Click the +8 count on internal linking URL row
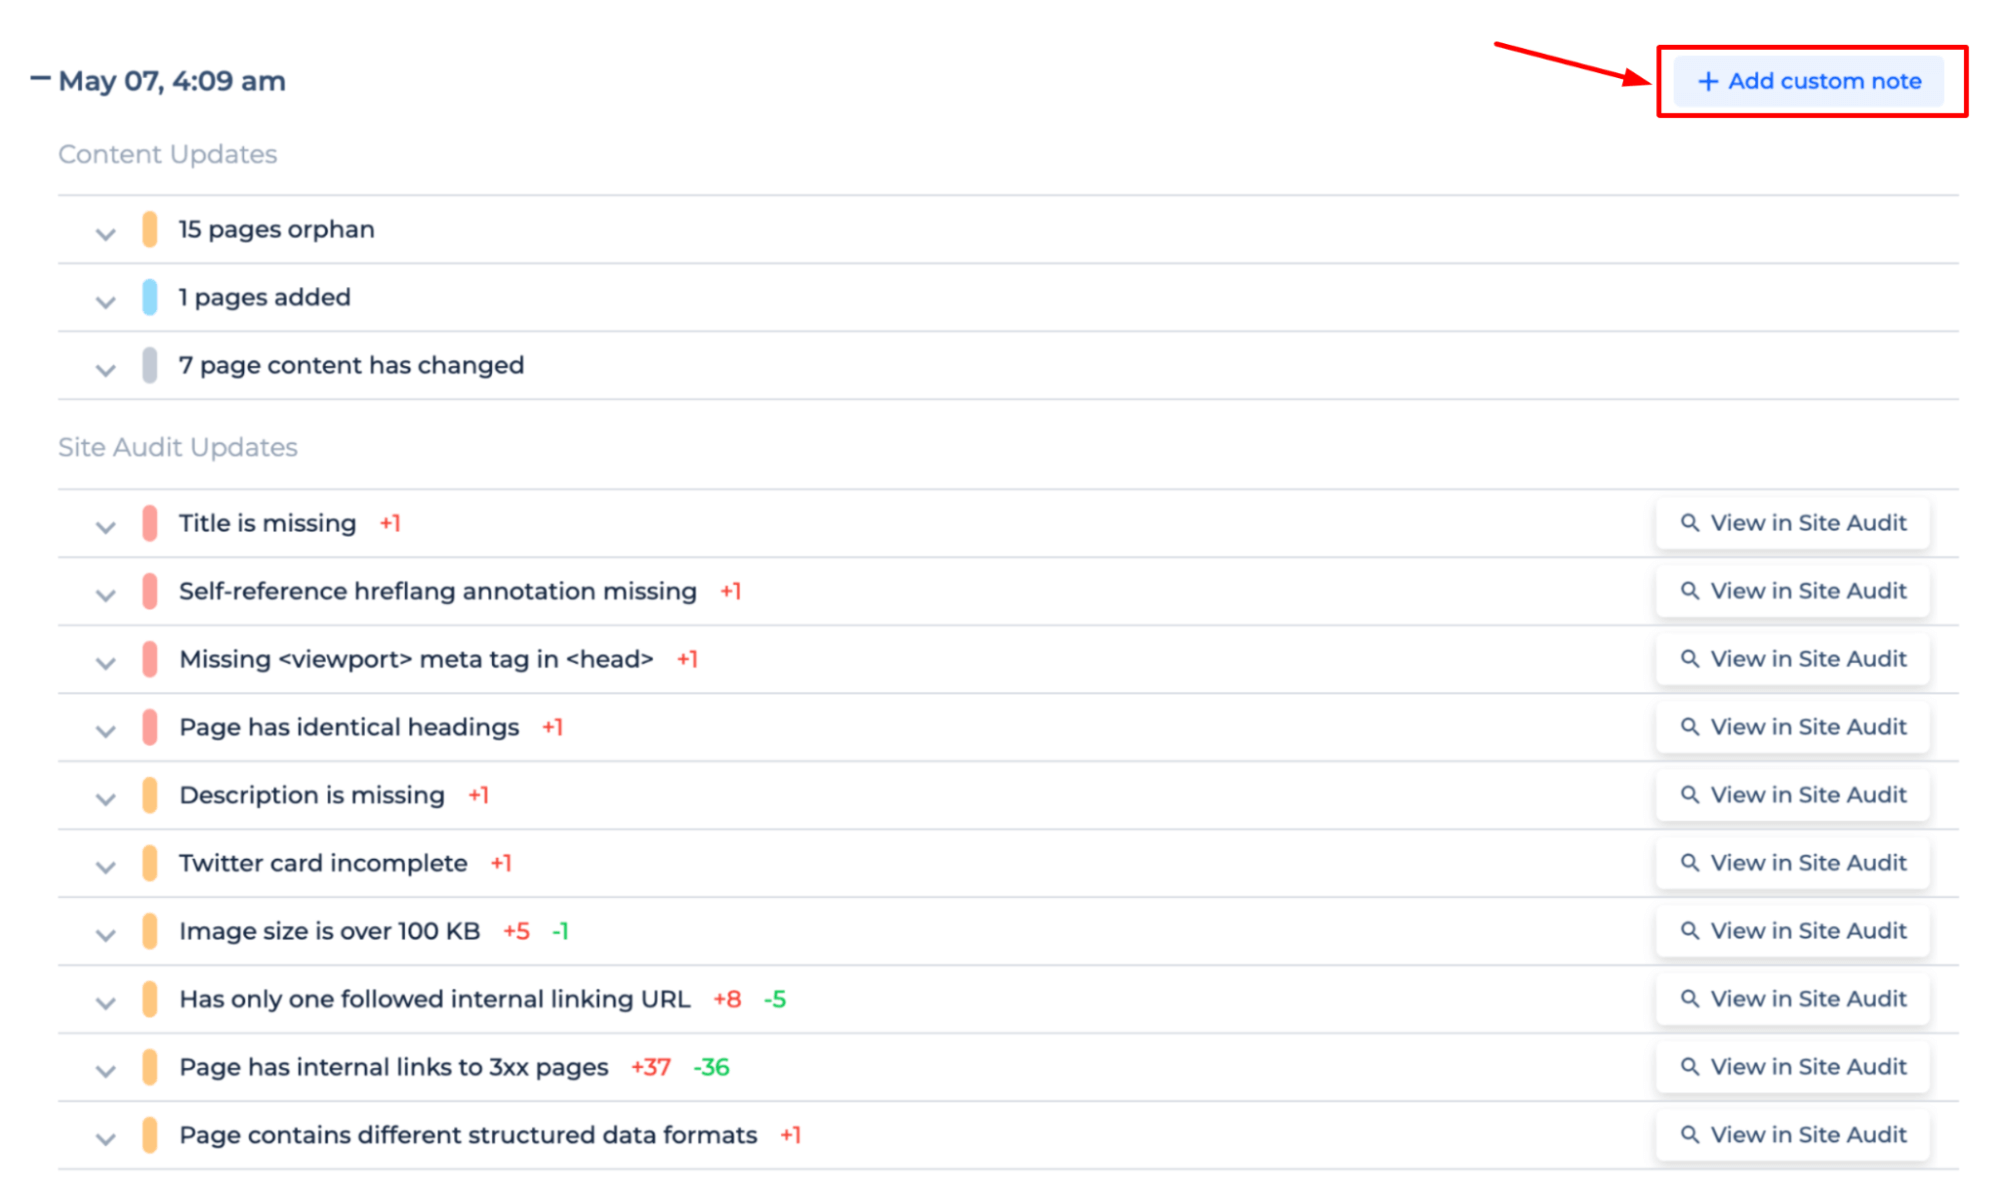The image size is (1999, 1187). 728,999
